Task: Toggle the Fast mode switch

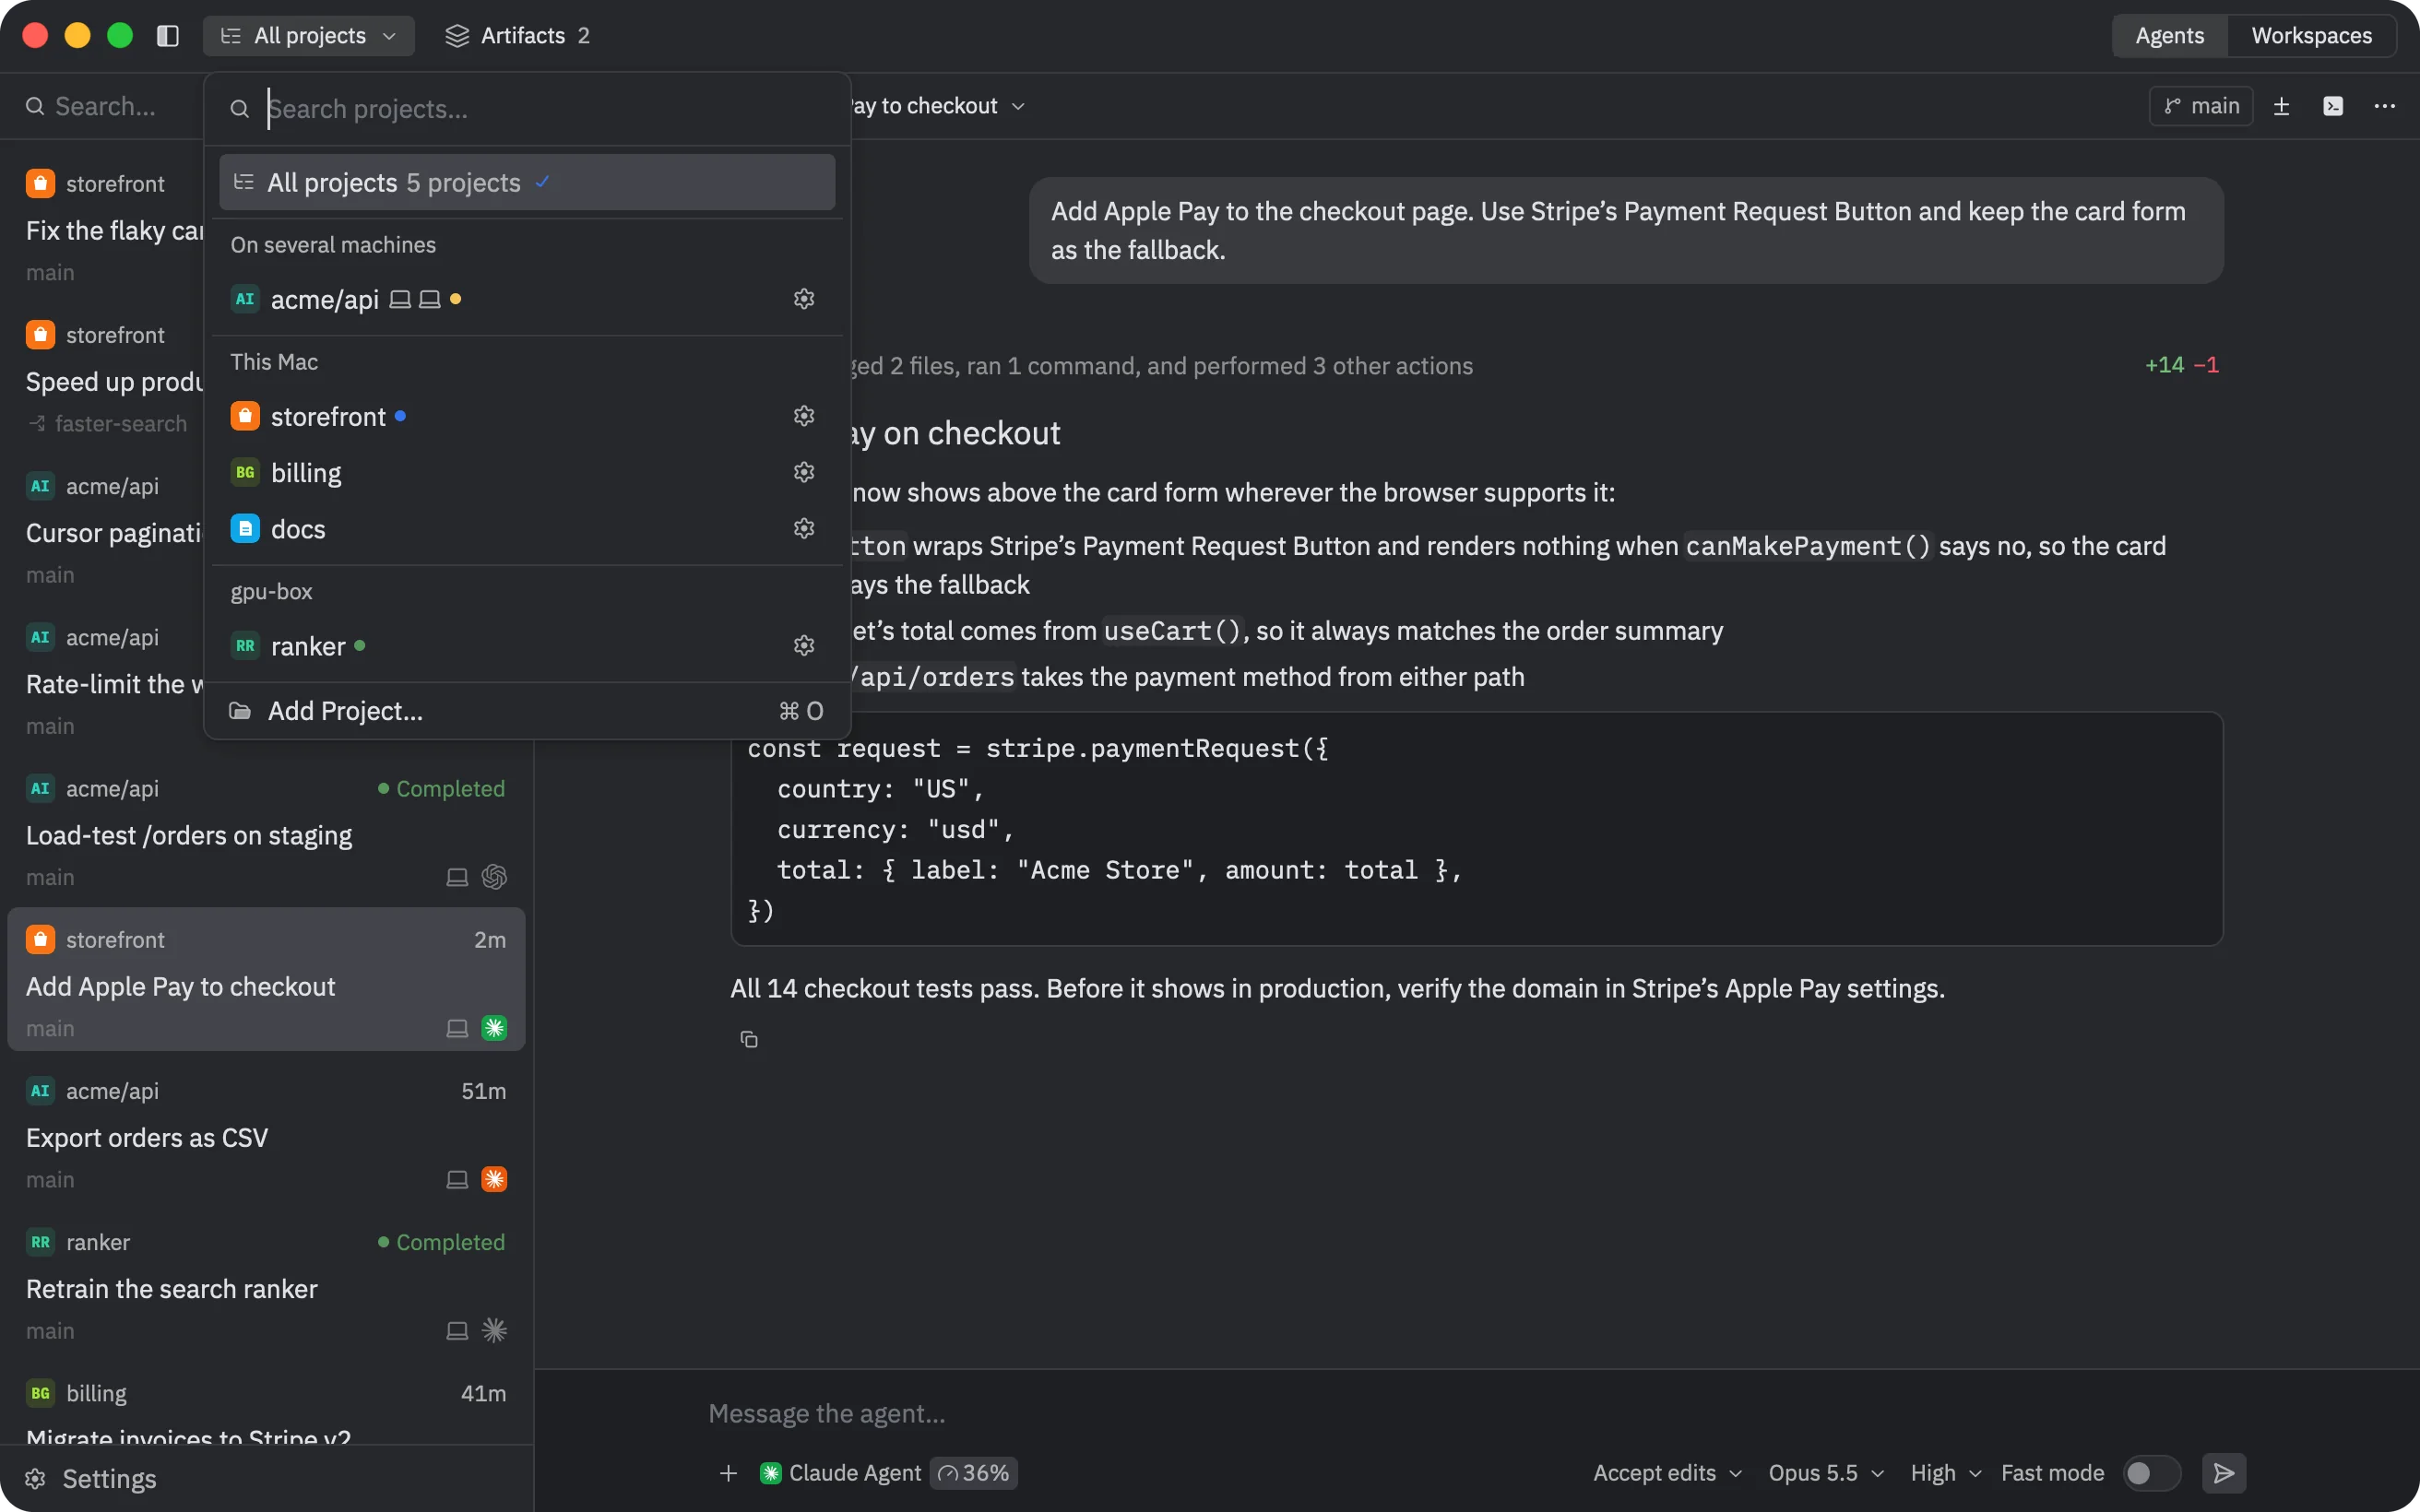Action: coord(2151,1473)
